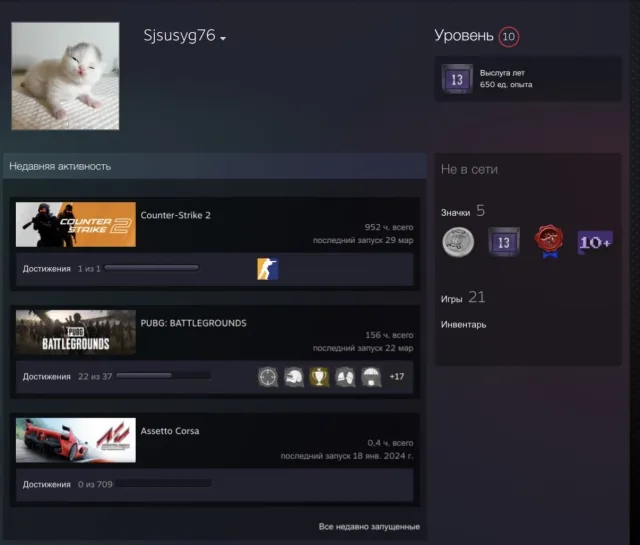Open the Игры 21 games link
640x545 pixels.
click(463, 298)
